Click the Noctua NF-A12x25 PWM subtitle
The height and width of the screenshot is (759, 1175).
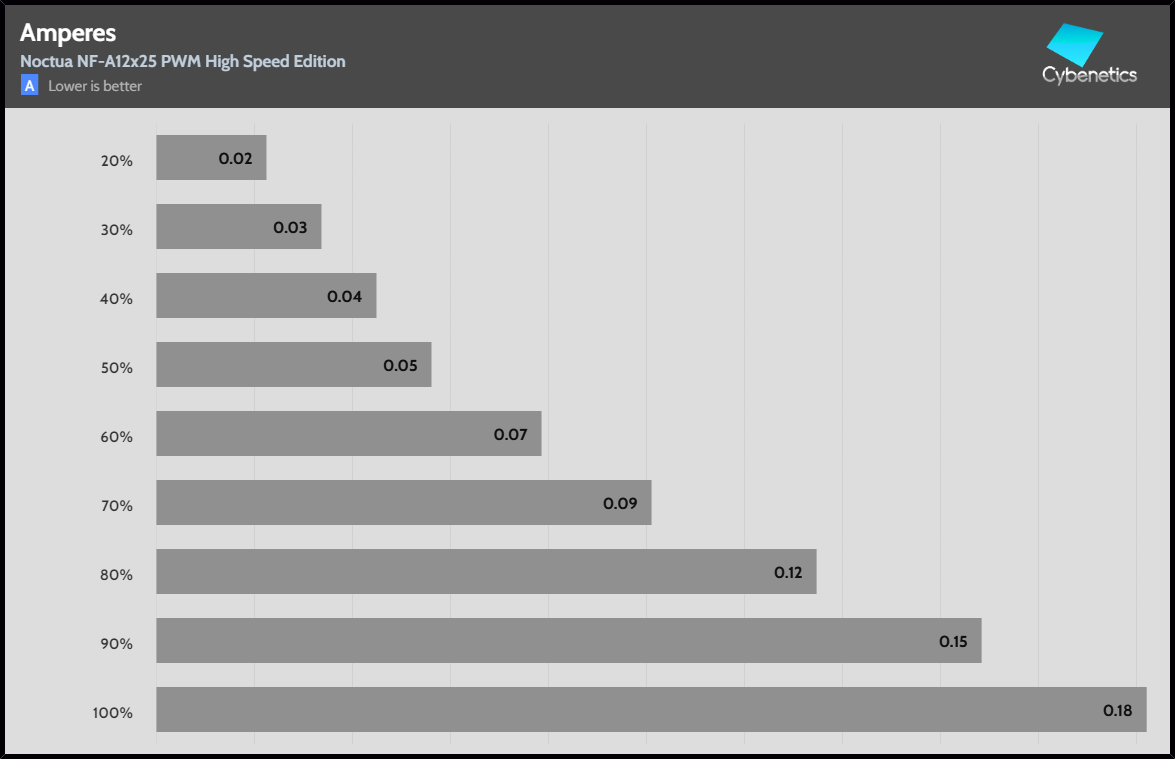coord(183,61)
